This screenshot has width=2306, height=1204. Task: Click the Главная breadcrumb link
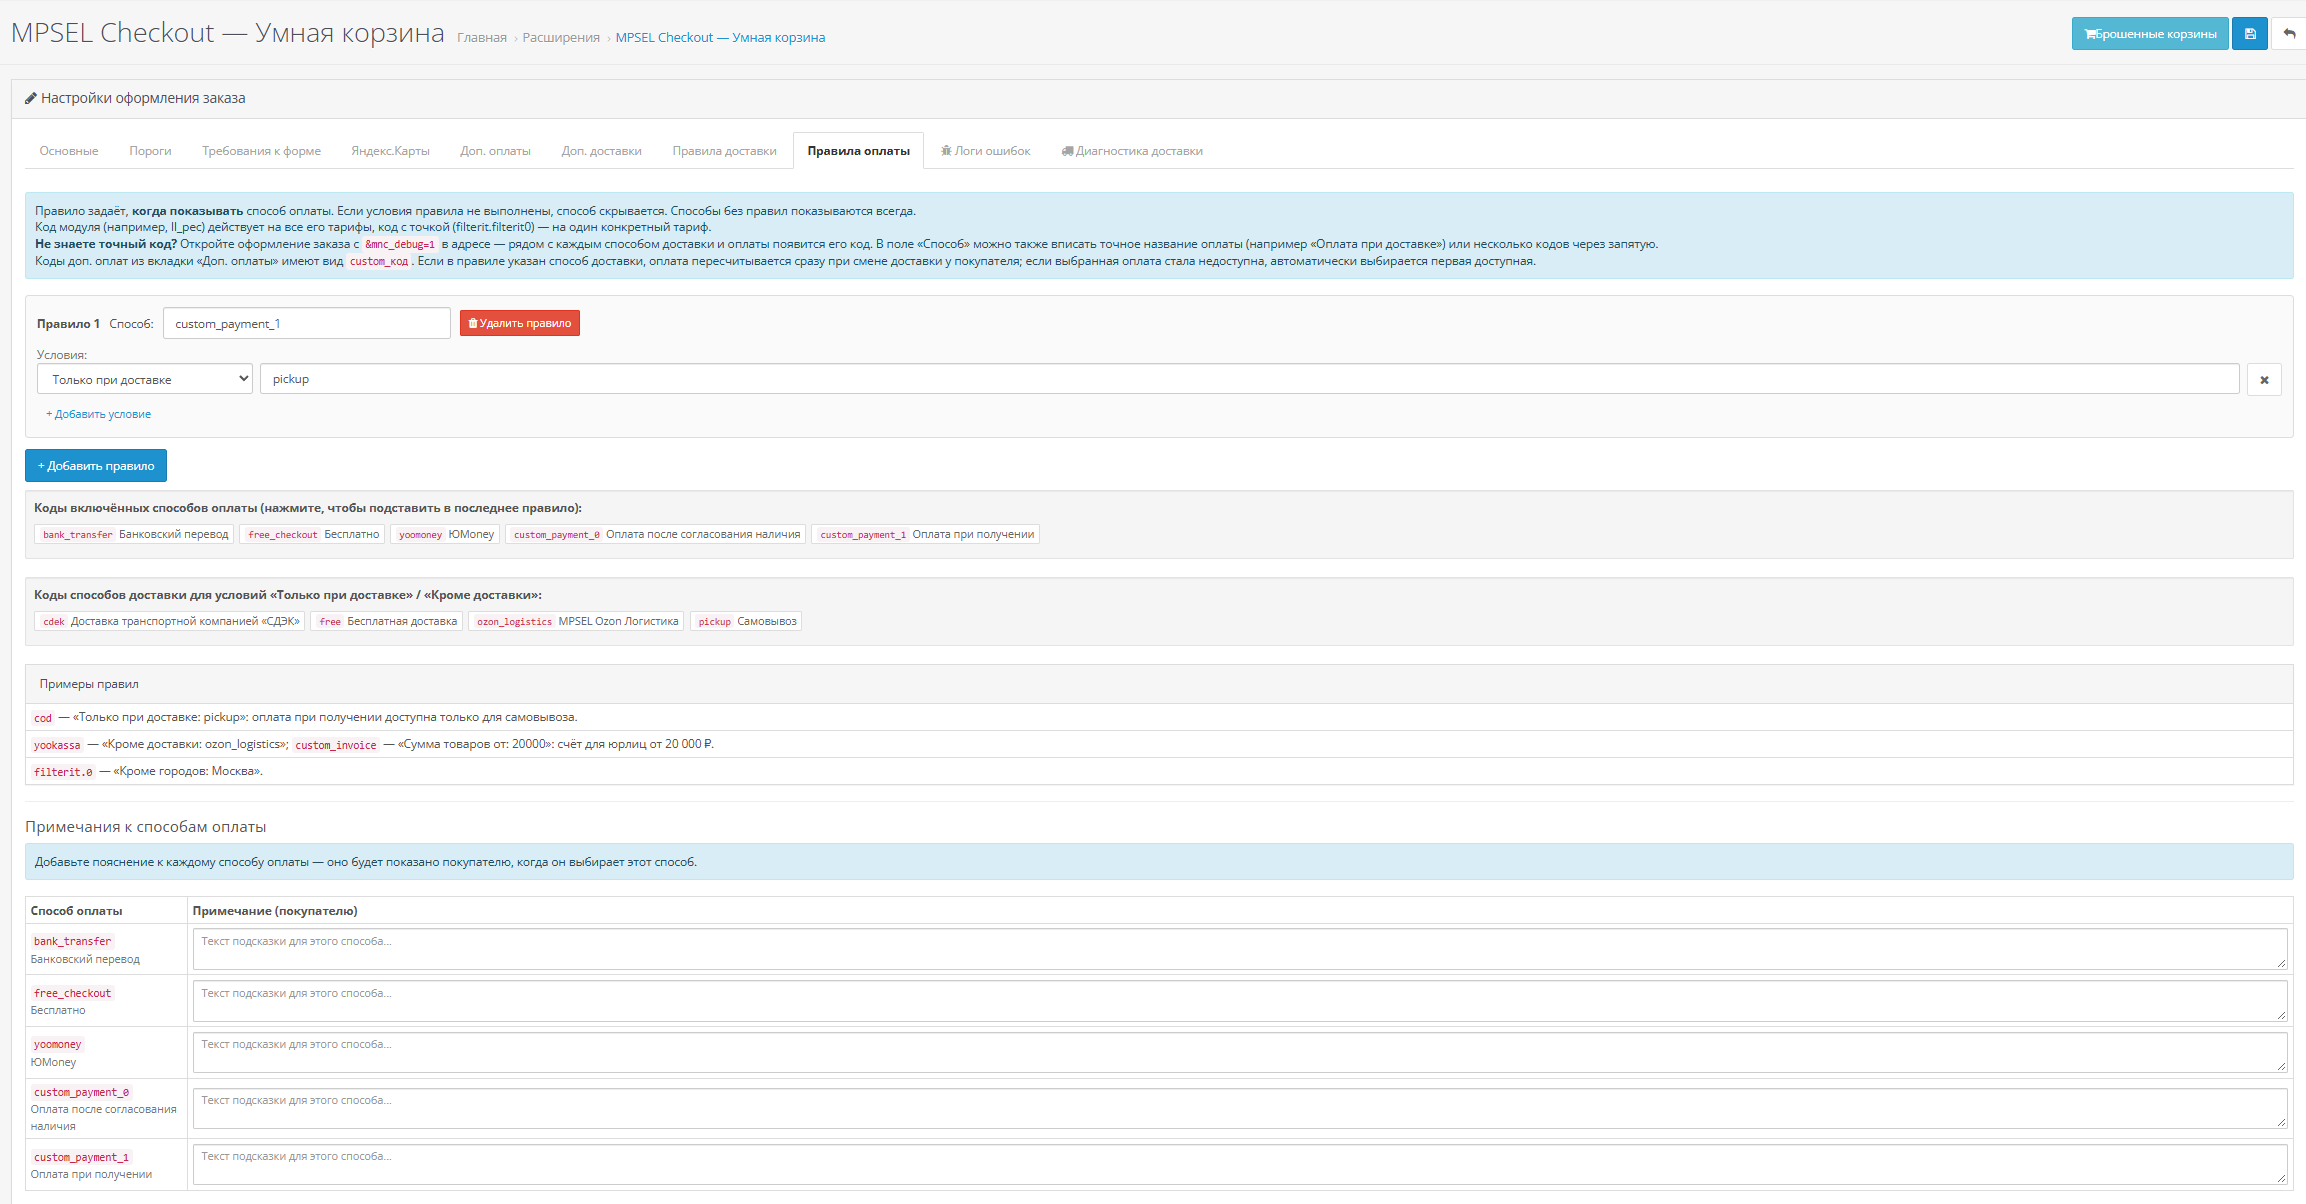click(x=482, y=38)
